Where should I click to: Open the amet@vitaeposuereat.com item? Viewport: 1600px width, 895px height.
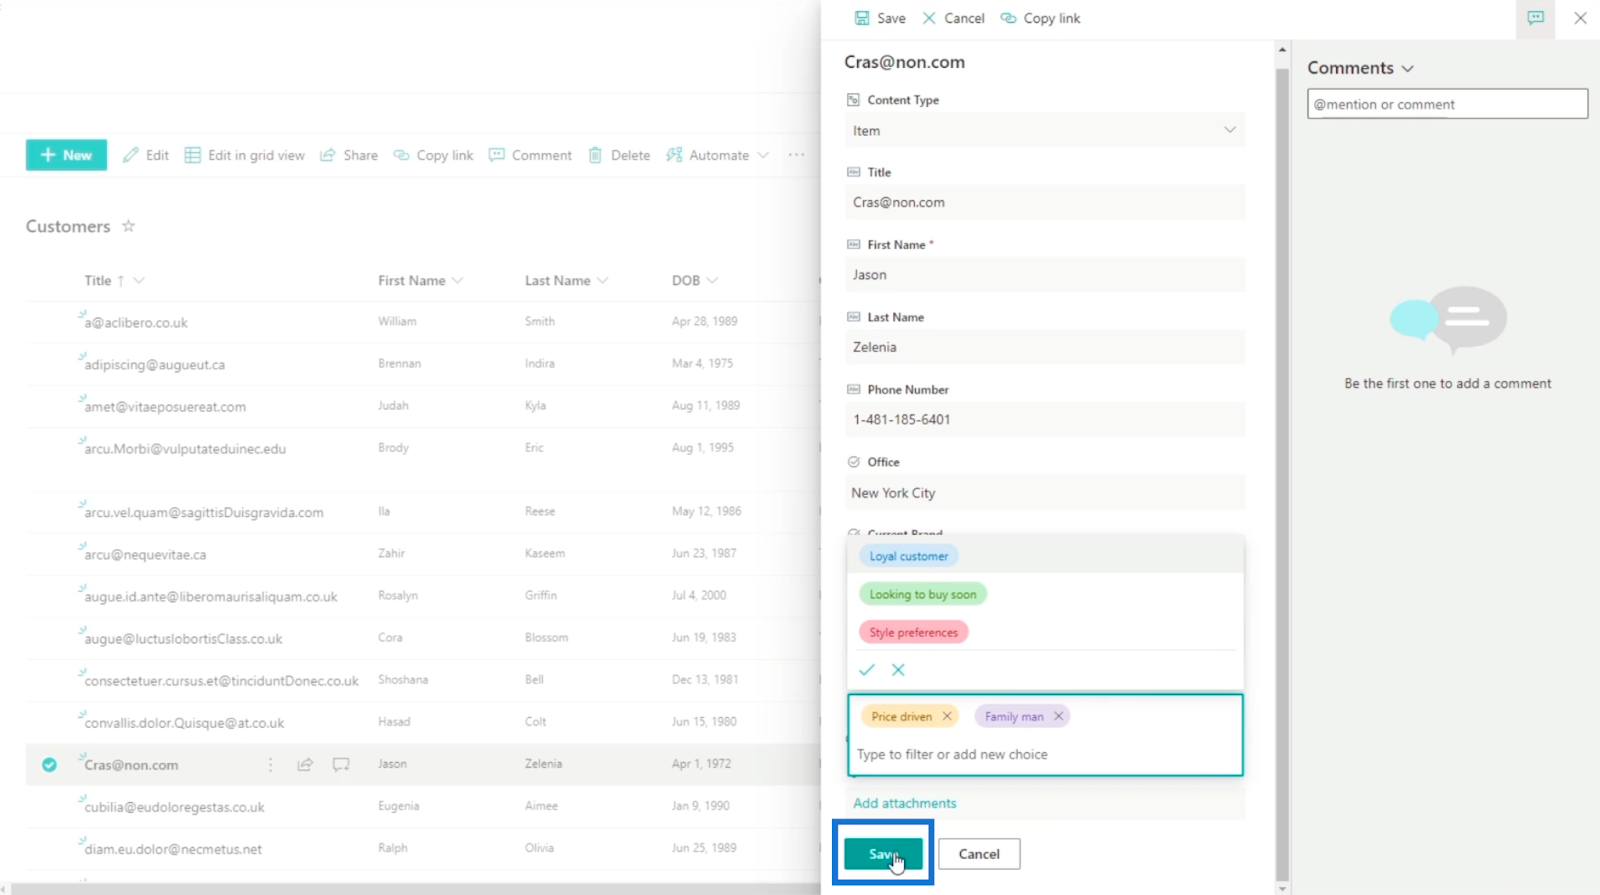click(x=165, y=407)
